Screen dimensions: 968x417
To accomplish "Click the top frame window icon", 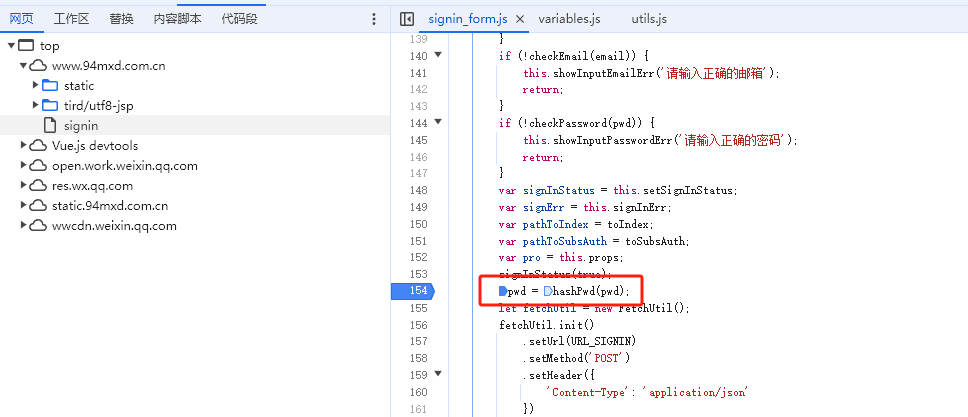I will pyautogui.click(x=26, y=46).
